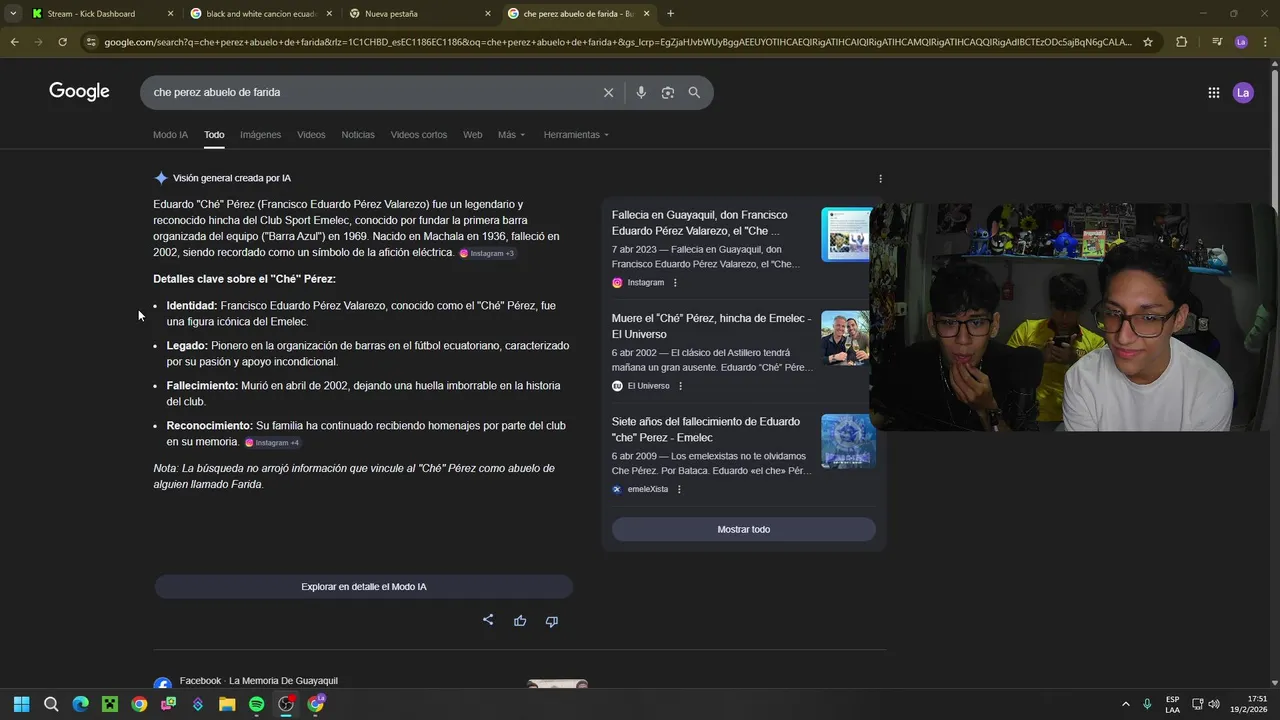1280x720 pixels.
Task: Open the Chrome extensions puzzle icon
Action: pyautogui.click(x=1181, y=42)
